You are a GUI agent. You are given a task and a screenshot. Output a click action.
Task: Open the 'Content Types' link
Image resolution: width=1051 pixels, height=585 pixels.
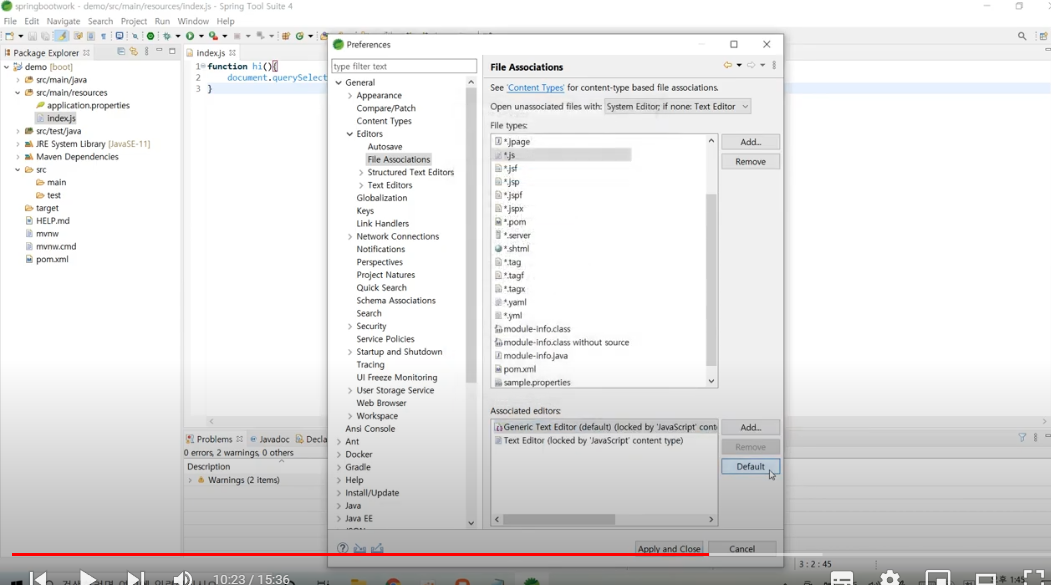click(536, 88)
